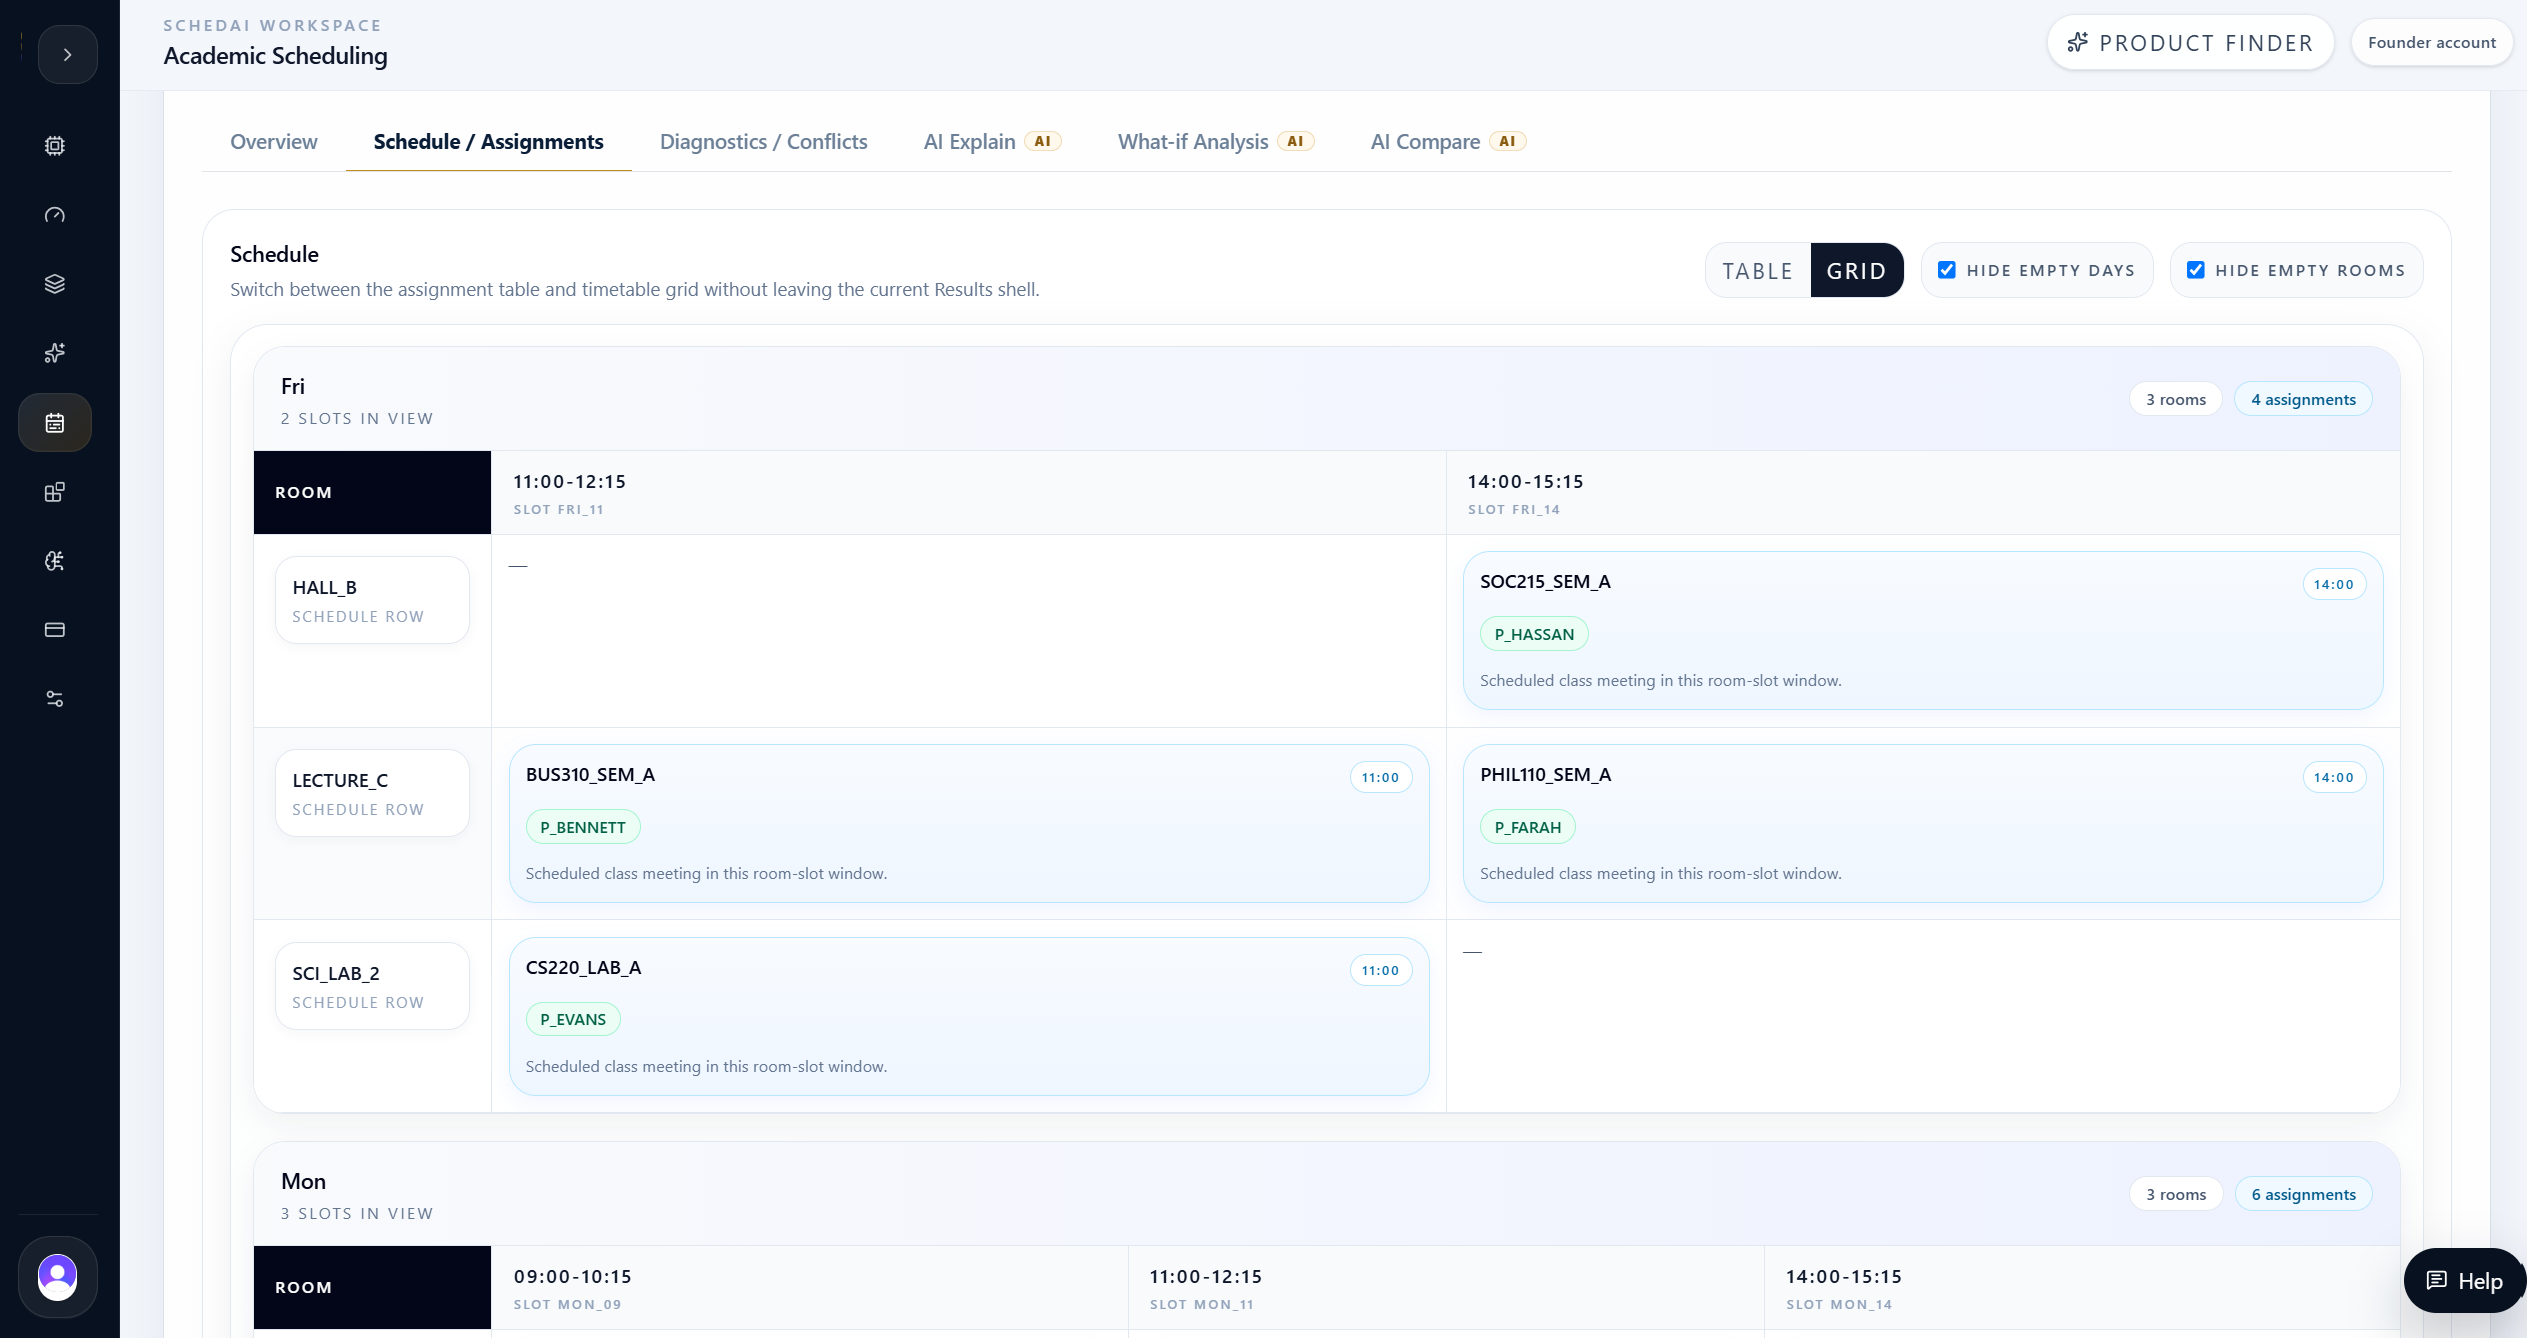Click the SCI_LAB_2 room row label
This screenshot has width=2527, height=1338.
[372, 986]
